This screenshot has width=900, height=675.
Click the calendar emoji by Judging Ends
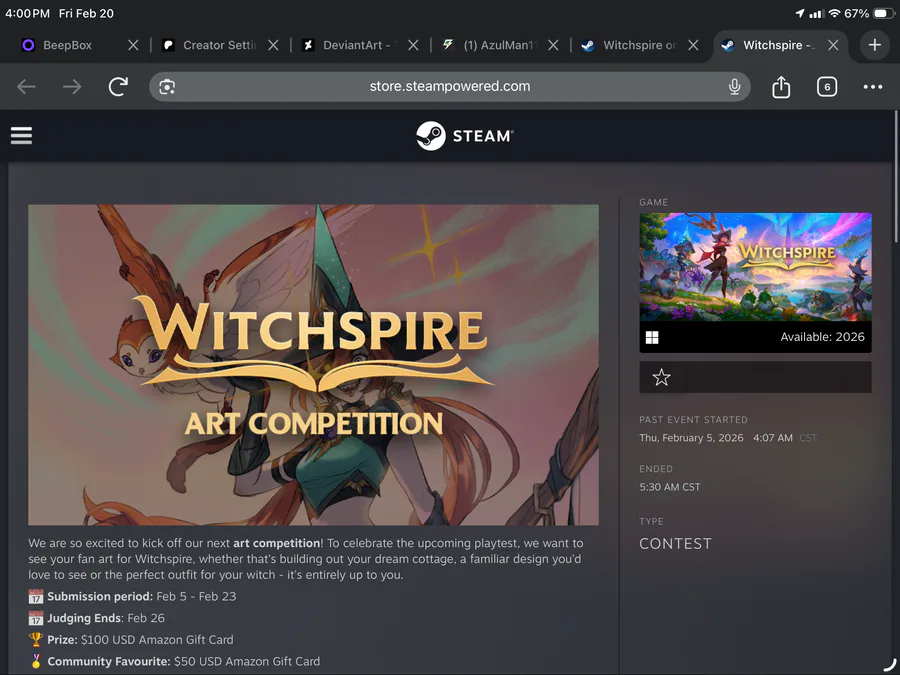pyautogui.click(x=36, y=618)
